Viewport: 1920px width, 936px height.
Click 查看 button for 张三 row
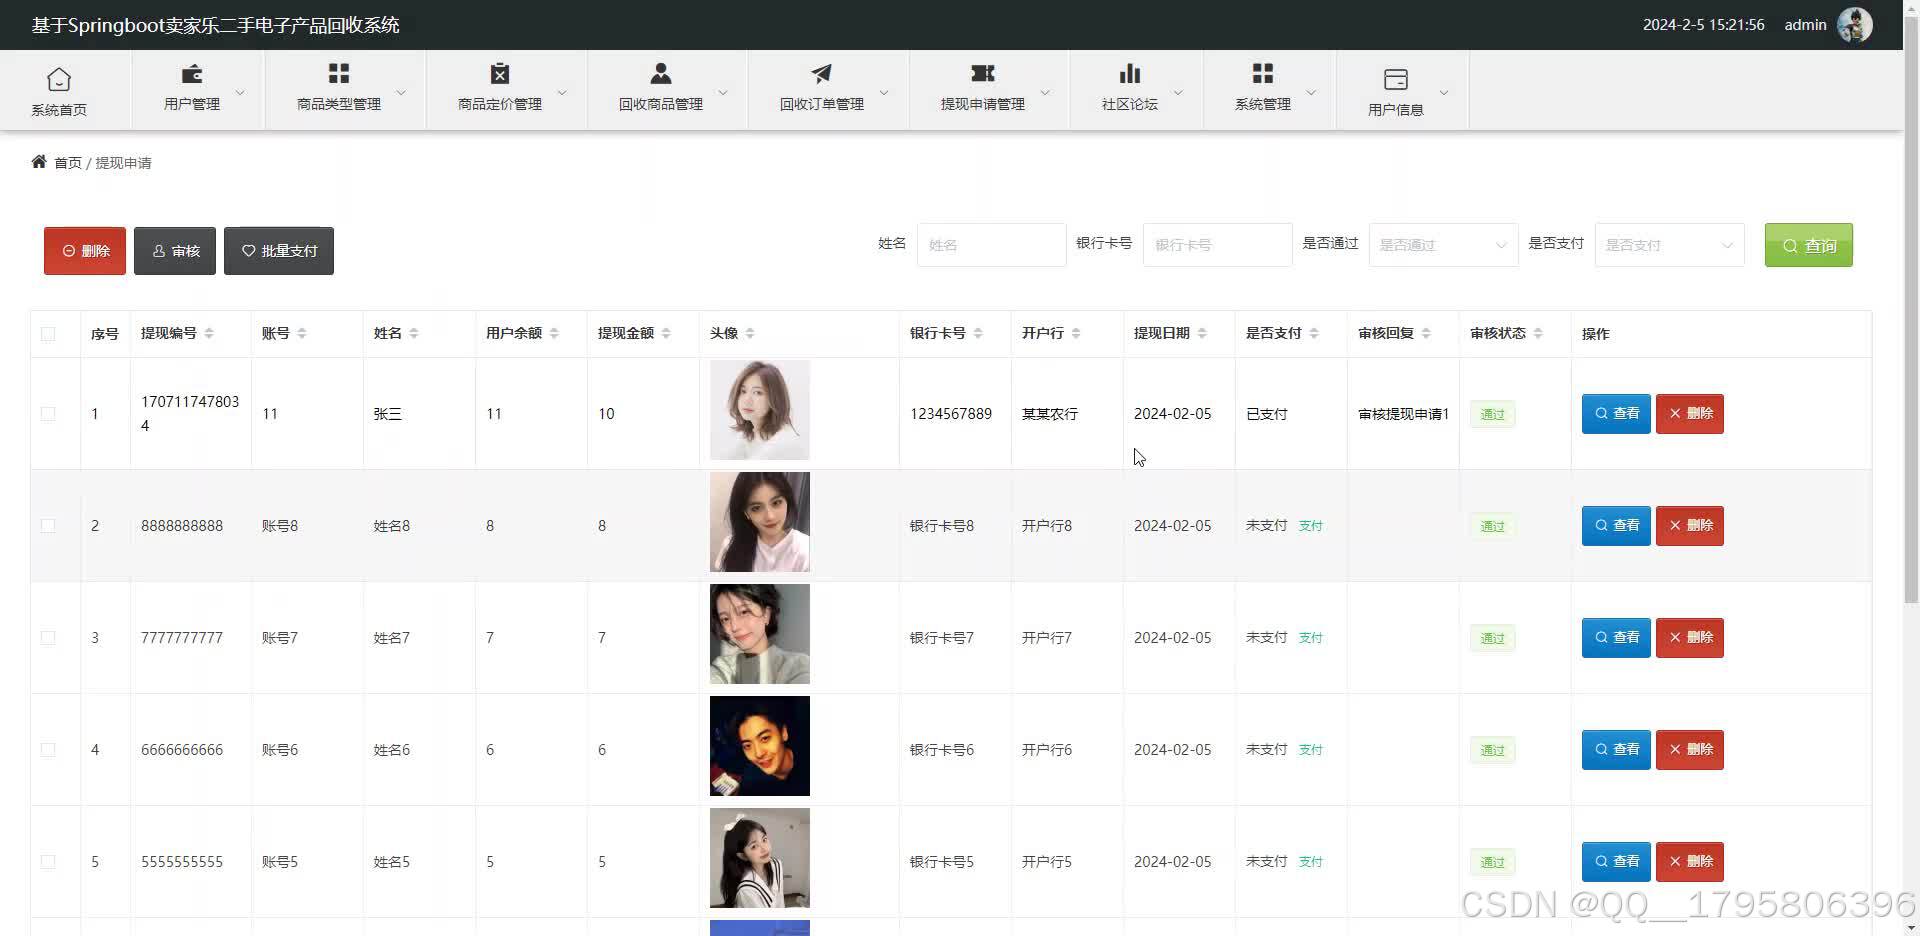point(1616,414)
